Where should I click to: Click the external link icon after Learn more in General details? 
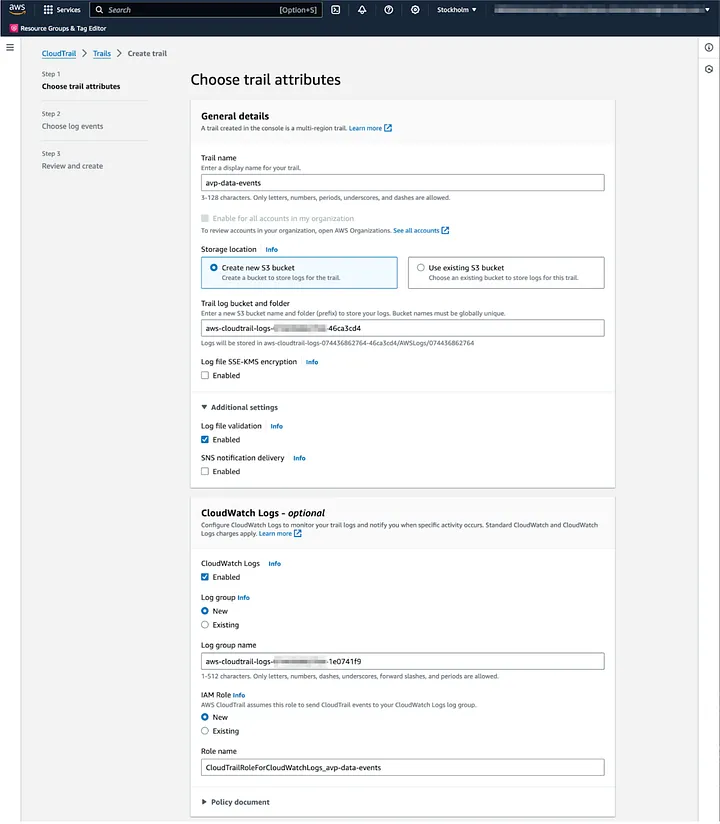point(388,128)
